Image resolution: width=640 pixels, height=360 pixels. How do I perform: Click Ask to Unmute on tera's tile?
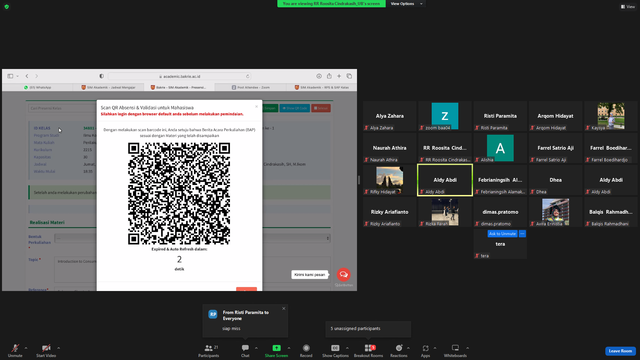pyautogui.click(x=502, y=234)
